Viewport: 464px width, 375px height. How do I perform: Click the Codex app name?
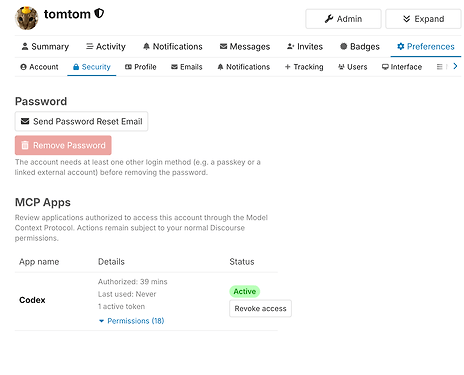coord(32,300)
